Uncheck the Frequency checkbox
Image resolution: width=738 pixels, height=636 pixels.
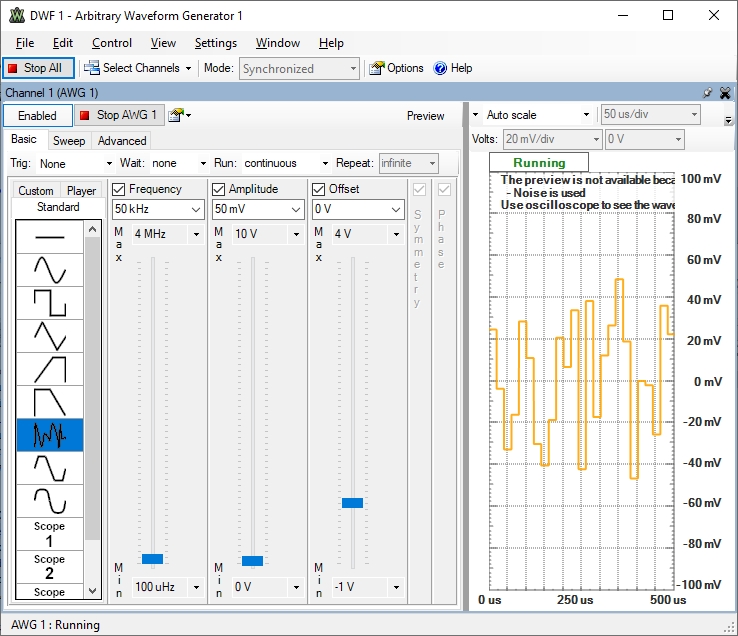coord(119,189)
